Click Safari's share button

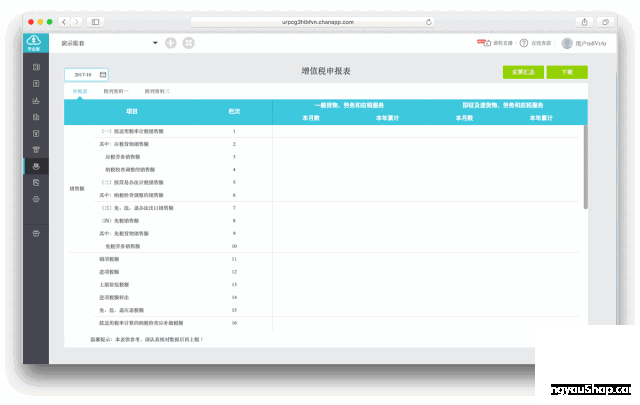click(x=584, y=22)
